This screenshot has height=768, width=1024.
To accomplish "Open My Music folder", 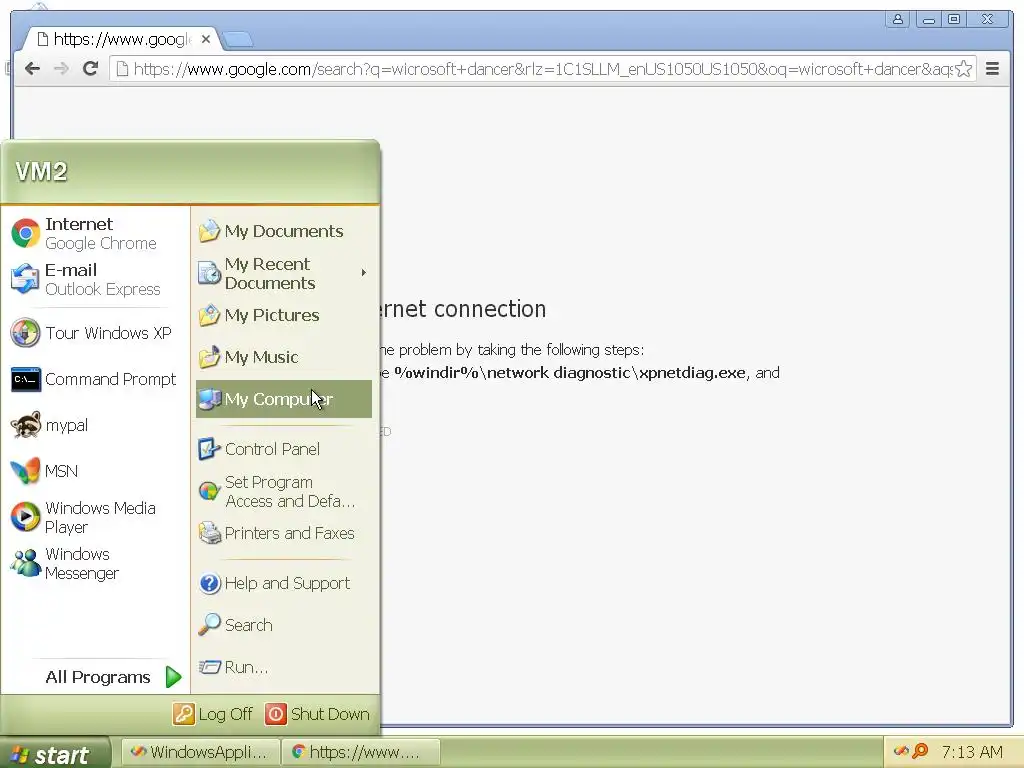I will (283, 357).
